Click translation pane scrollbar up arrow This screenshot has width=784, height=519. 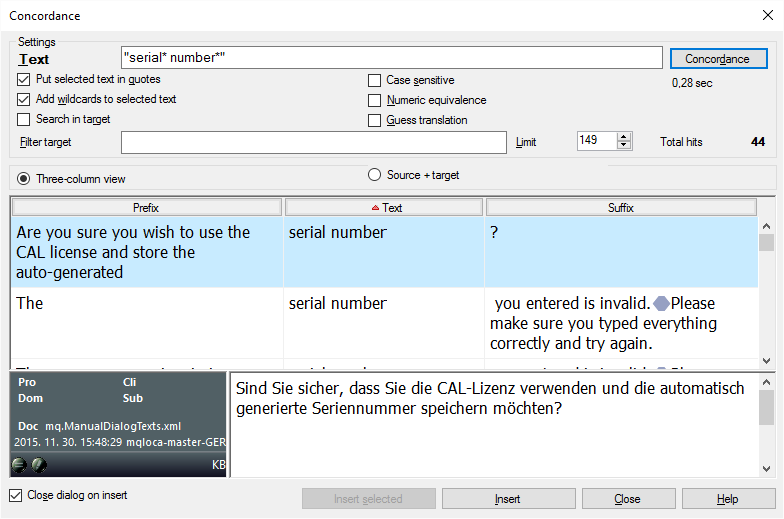766,382
